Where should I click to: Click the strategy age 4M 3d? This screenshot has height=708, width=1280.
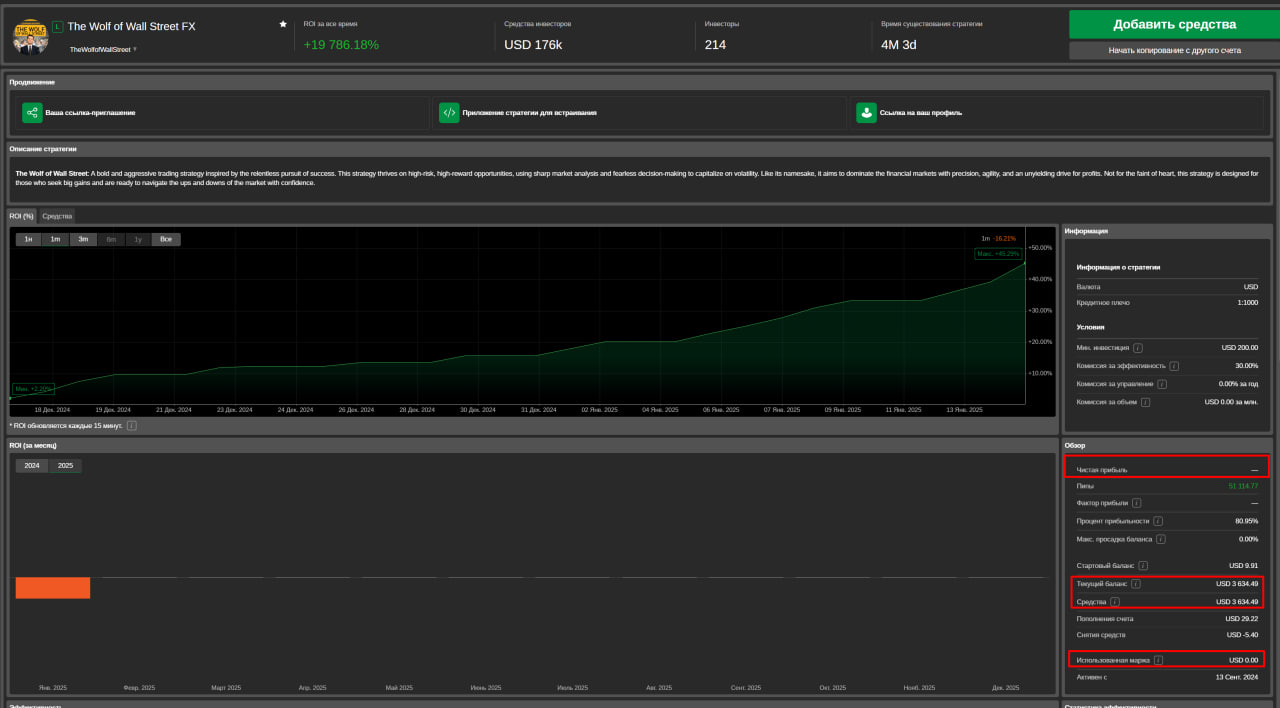pos(899,45)
